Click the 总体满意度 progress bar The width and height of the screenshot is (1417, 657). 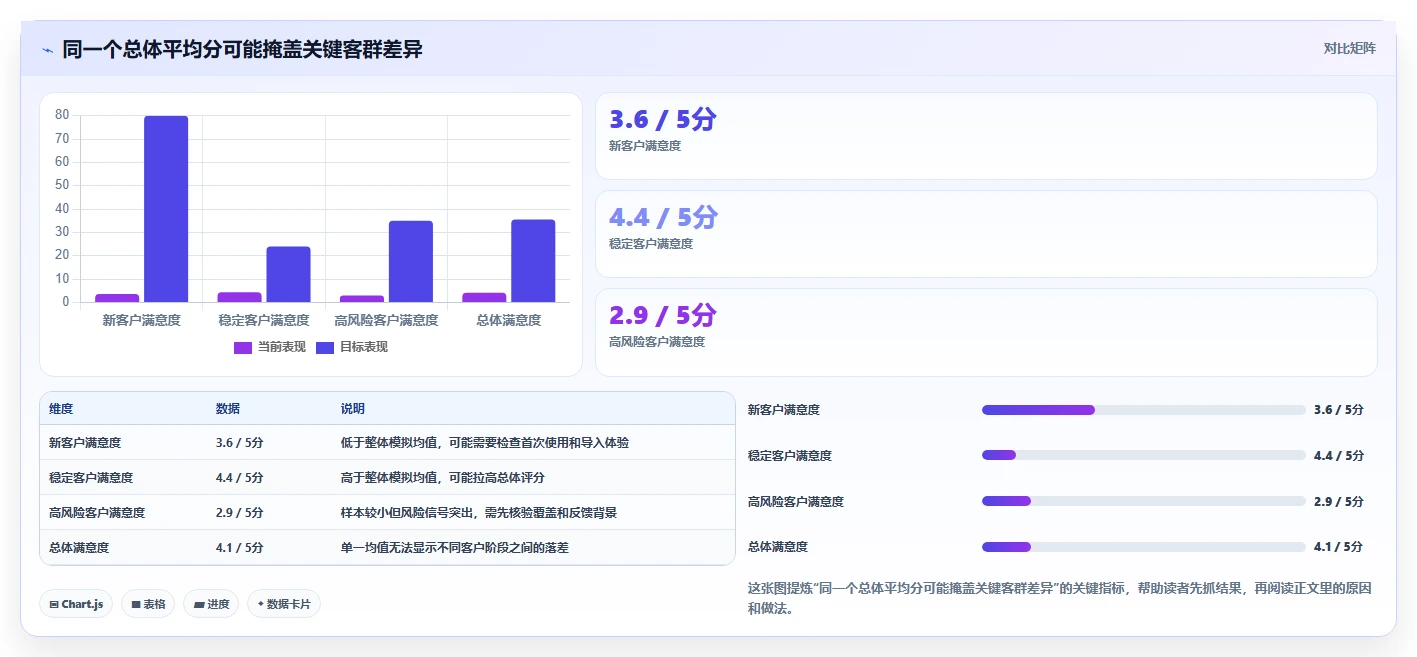[x=1144, y=547]
